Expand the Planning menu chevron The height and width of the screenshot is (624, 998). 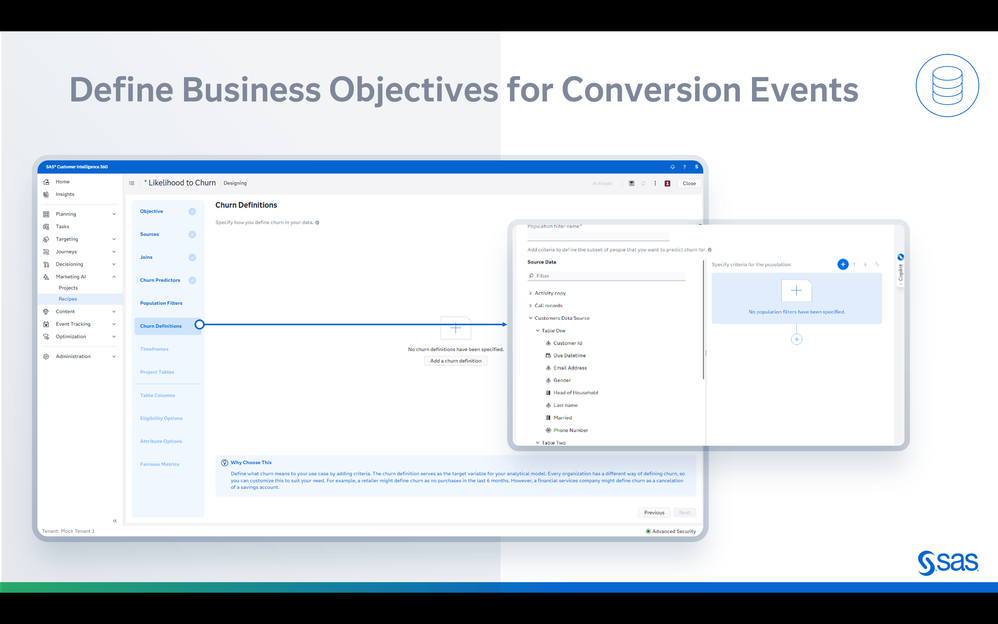(x=114, y=215)
